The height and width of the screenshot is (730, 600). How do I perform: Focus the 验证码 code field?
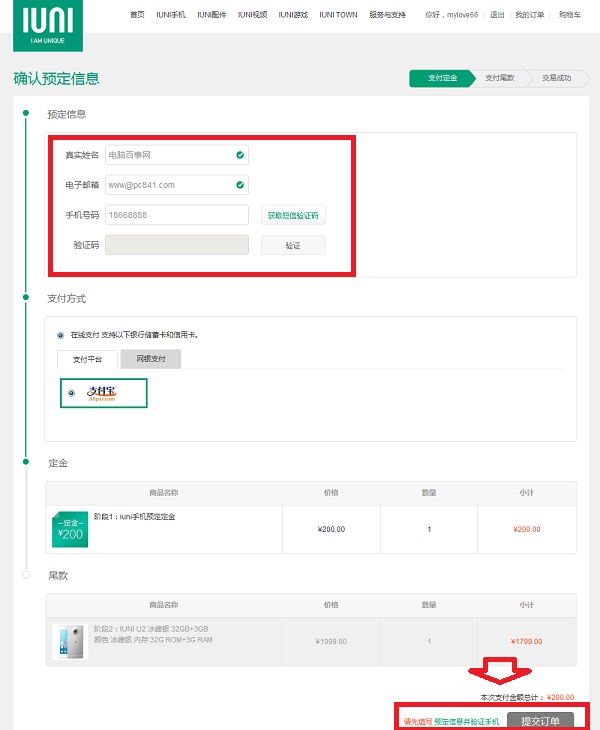[177, 245]
